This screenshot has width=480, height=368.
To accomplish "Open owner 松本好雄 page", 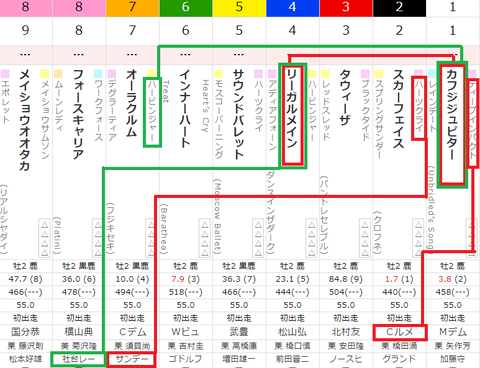I will pos(25,359).
